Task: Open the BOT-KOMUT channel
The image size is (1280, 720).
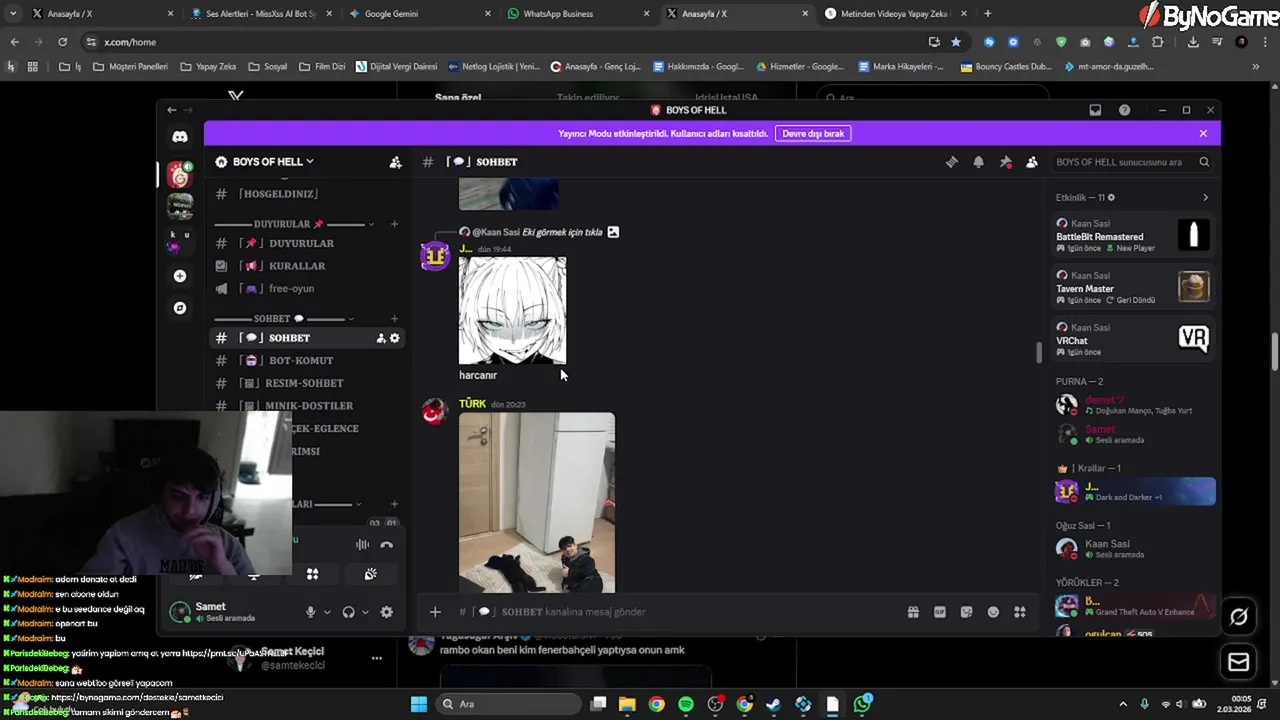Action: pyautogui.click(x=308, y=361)
